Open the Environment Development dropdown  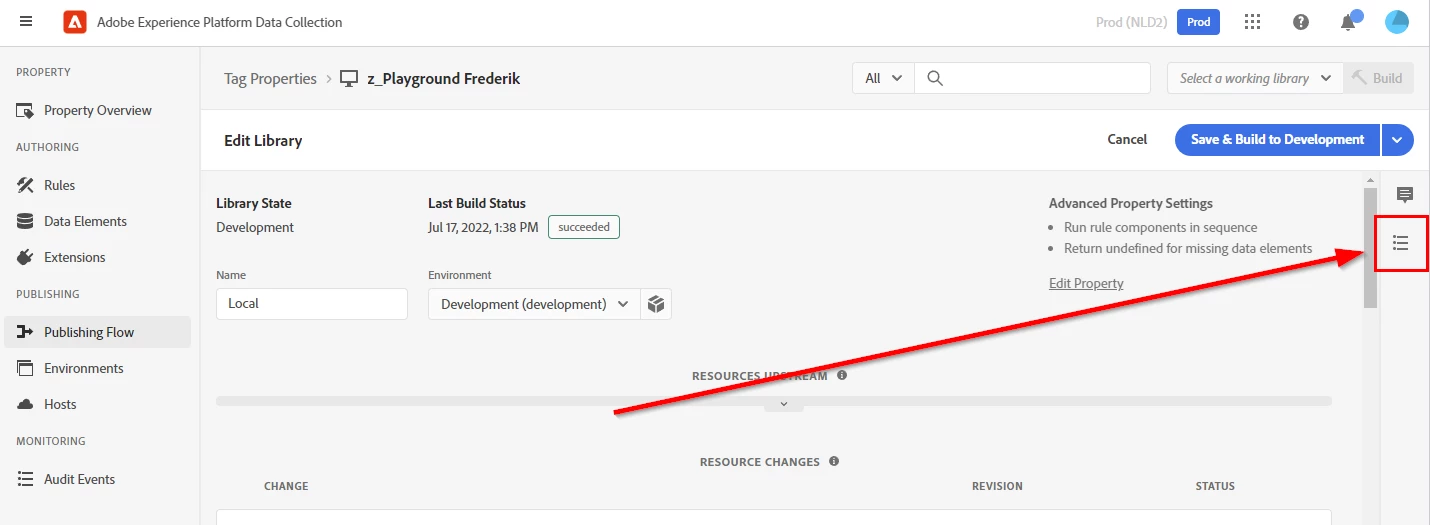click(x=535, y=304)
